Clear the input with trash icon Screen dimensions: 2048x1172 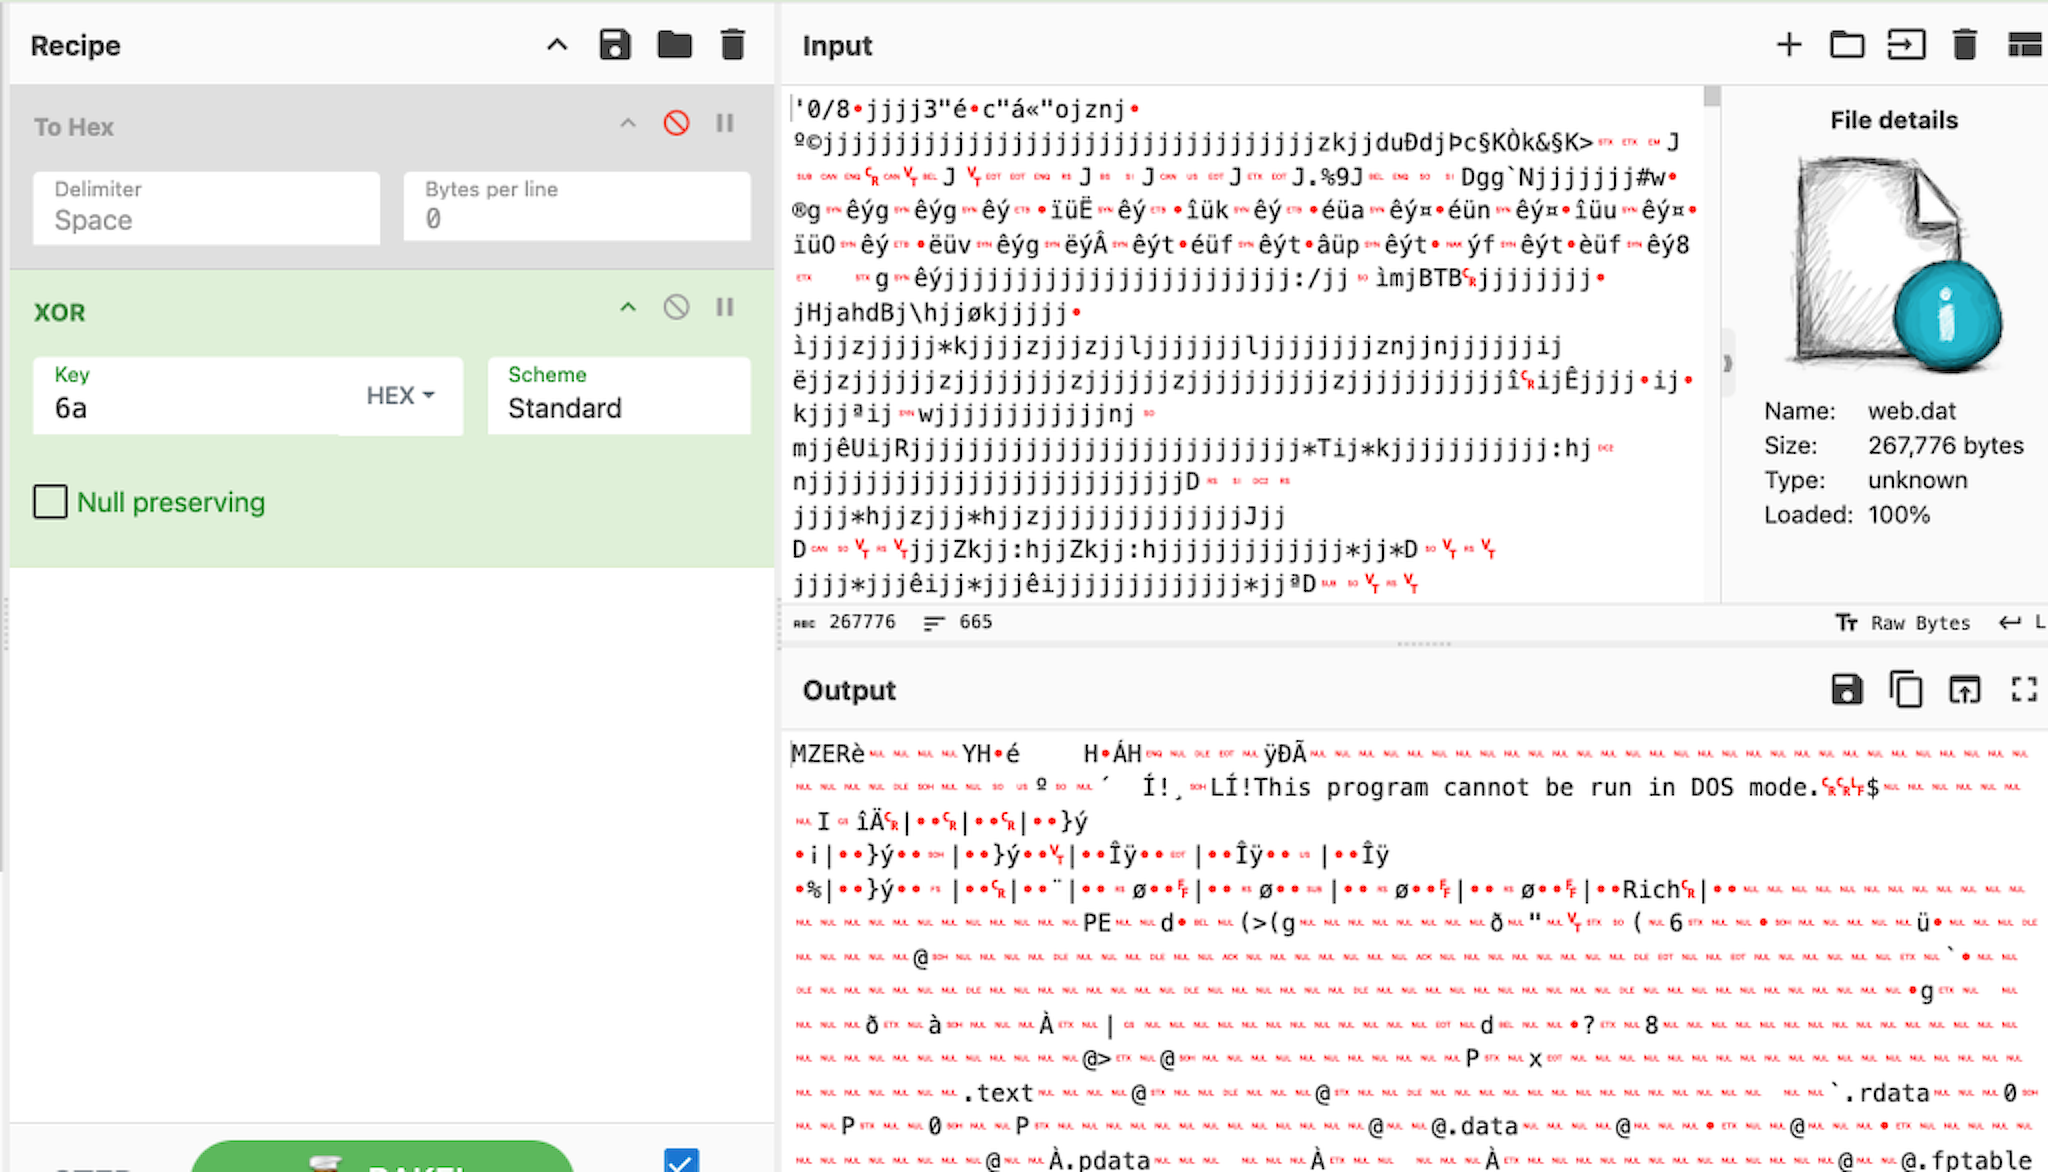point(1965,45)
